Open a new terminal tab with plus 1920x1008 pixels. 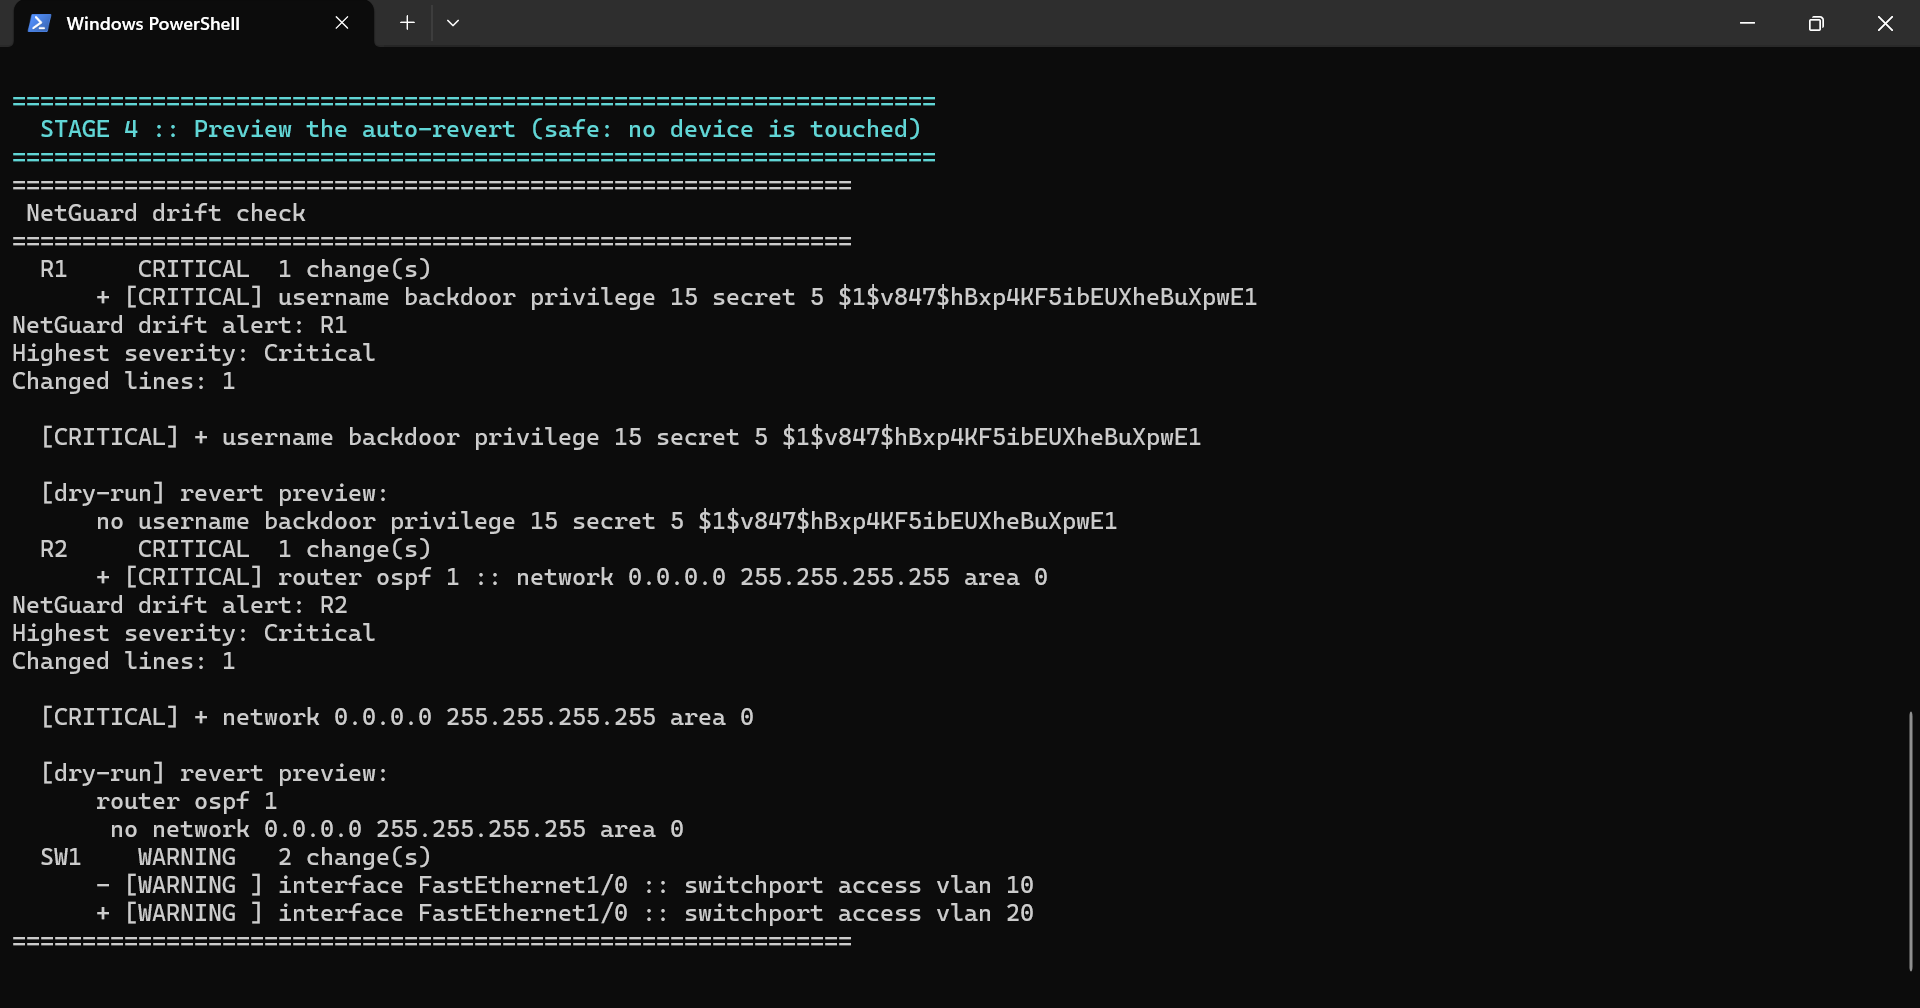point(407,23)
